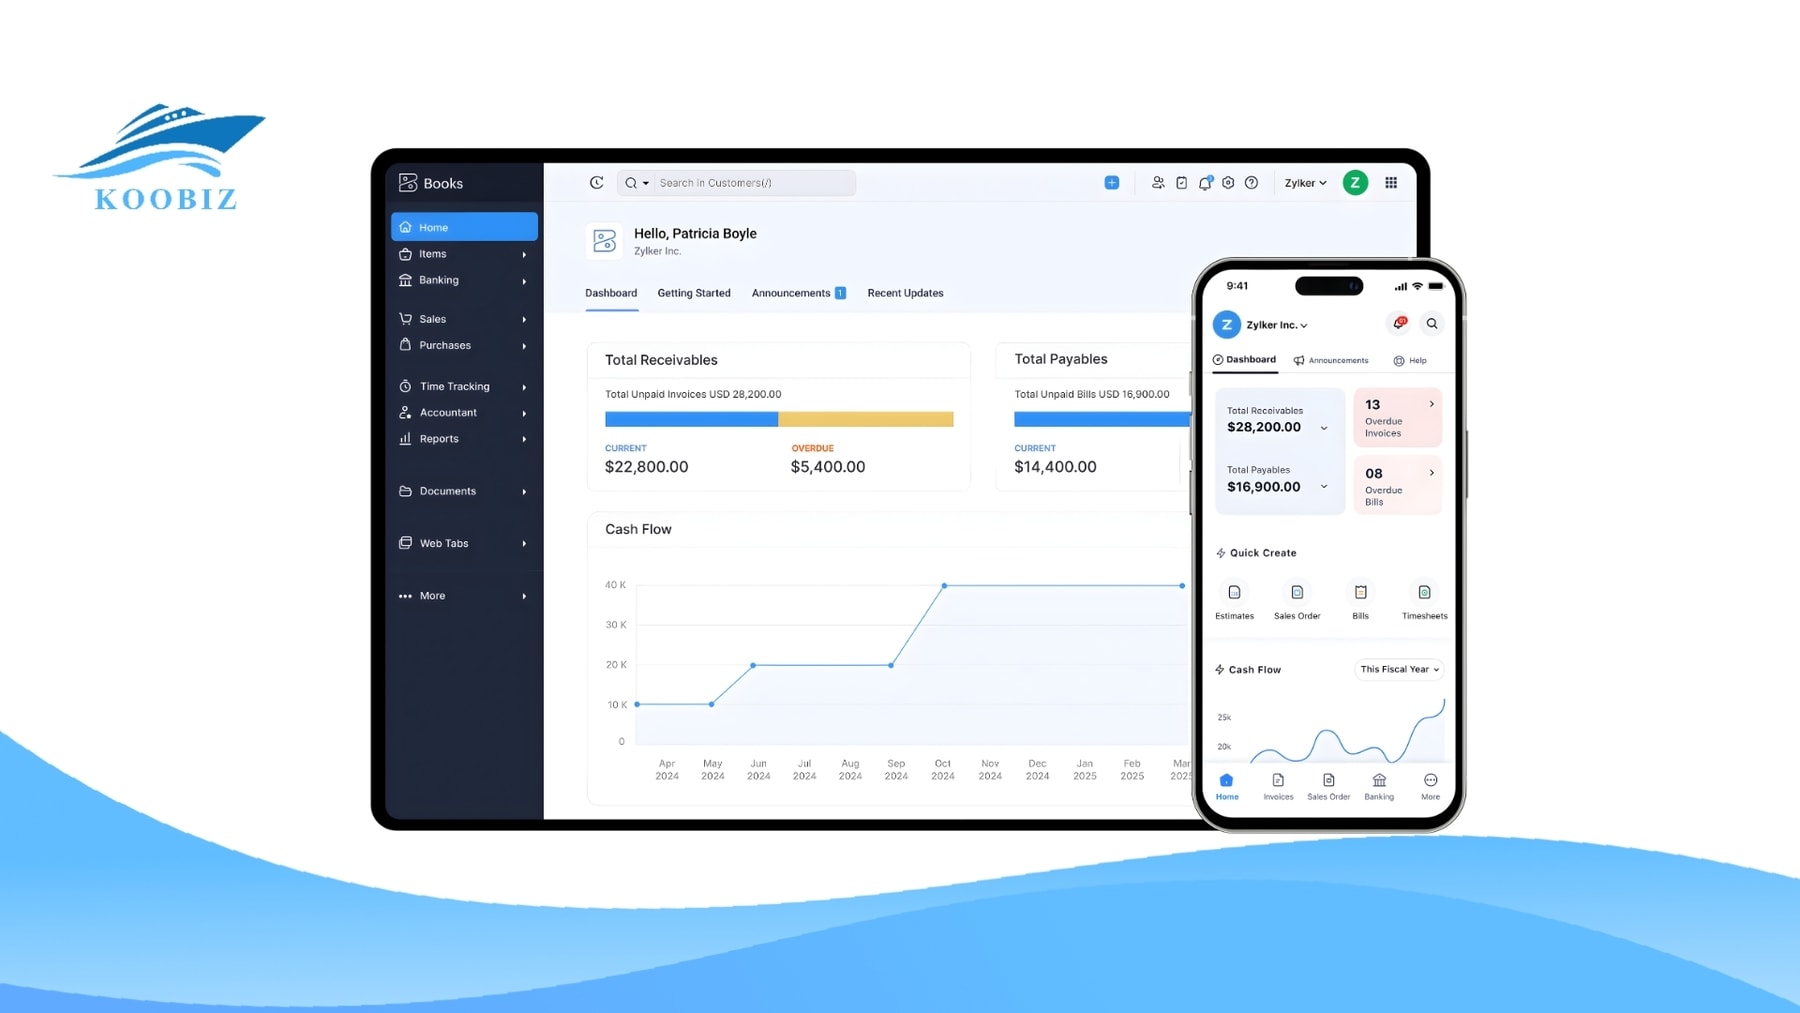Click the help question mark icon

coord(1251,183)
